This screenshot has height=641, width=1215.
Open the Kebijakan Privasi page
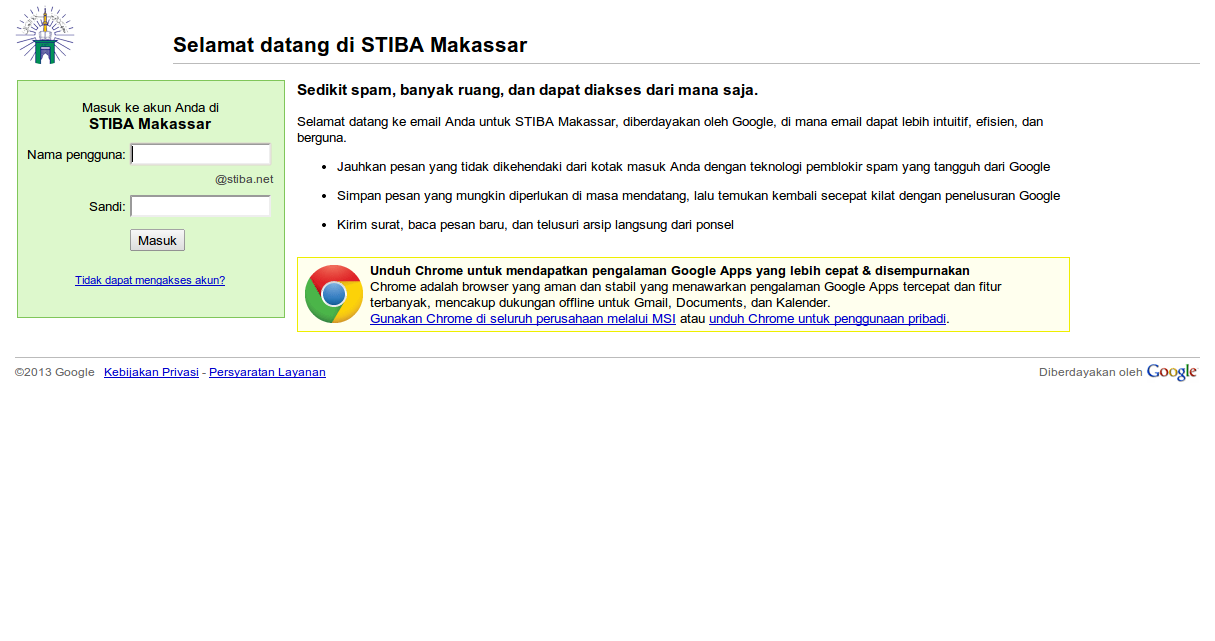[x=151, y=371]
